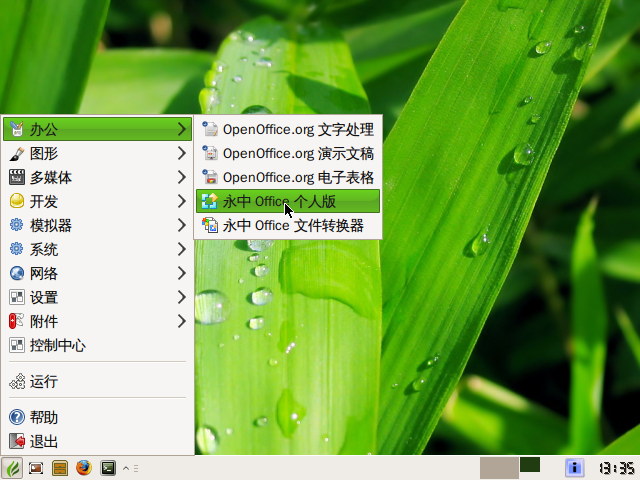
Task: Expand the 多媒体 submenu arrow
Action: (x=182, y=177)
